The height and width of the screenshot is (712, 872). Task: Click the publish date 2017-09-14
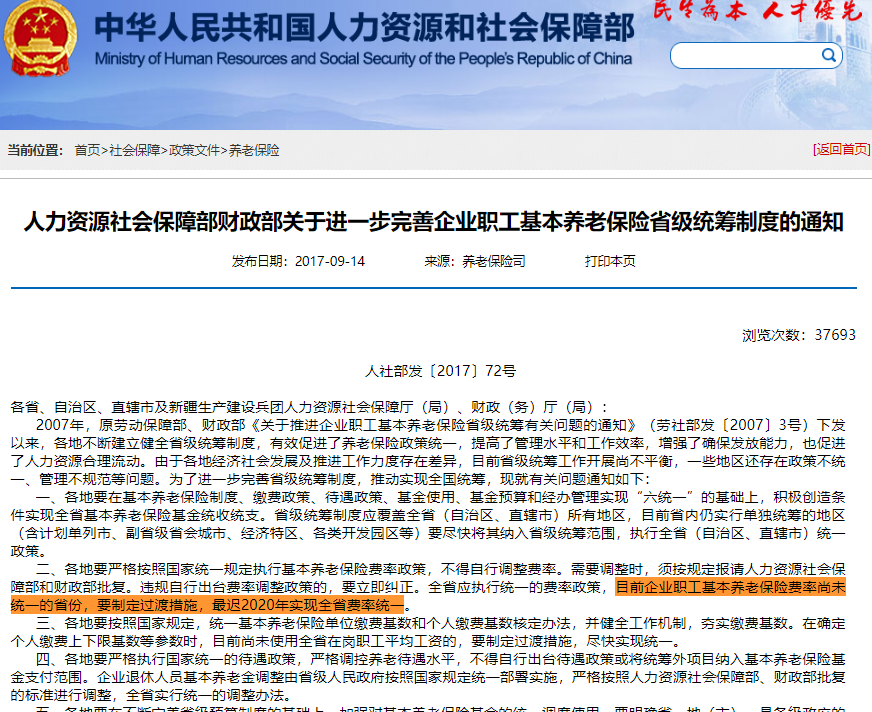pos(329,261)
